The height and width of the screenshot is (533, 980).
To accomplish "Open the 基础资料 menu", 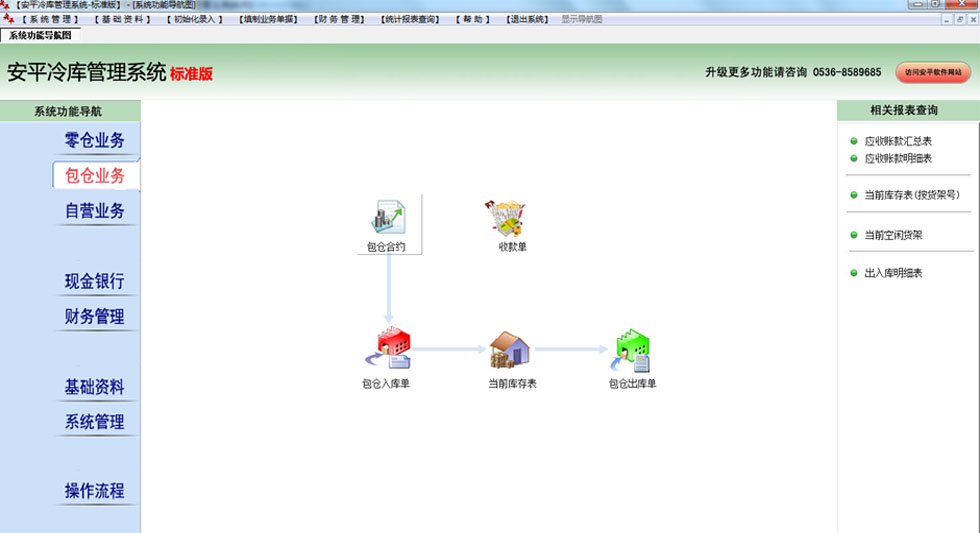I will coord(122,19).
